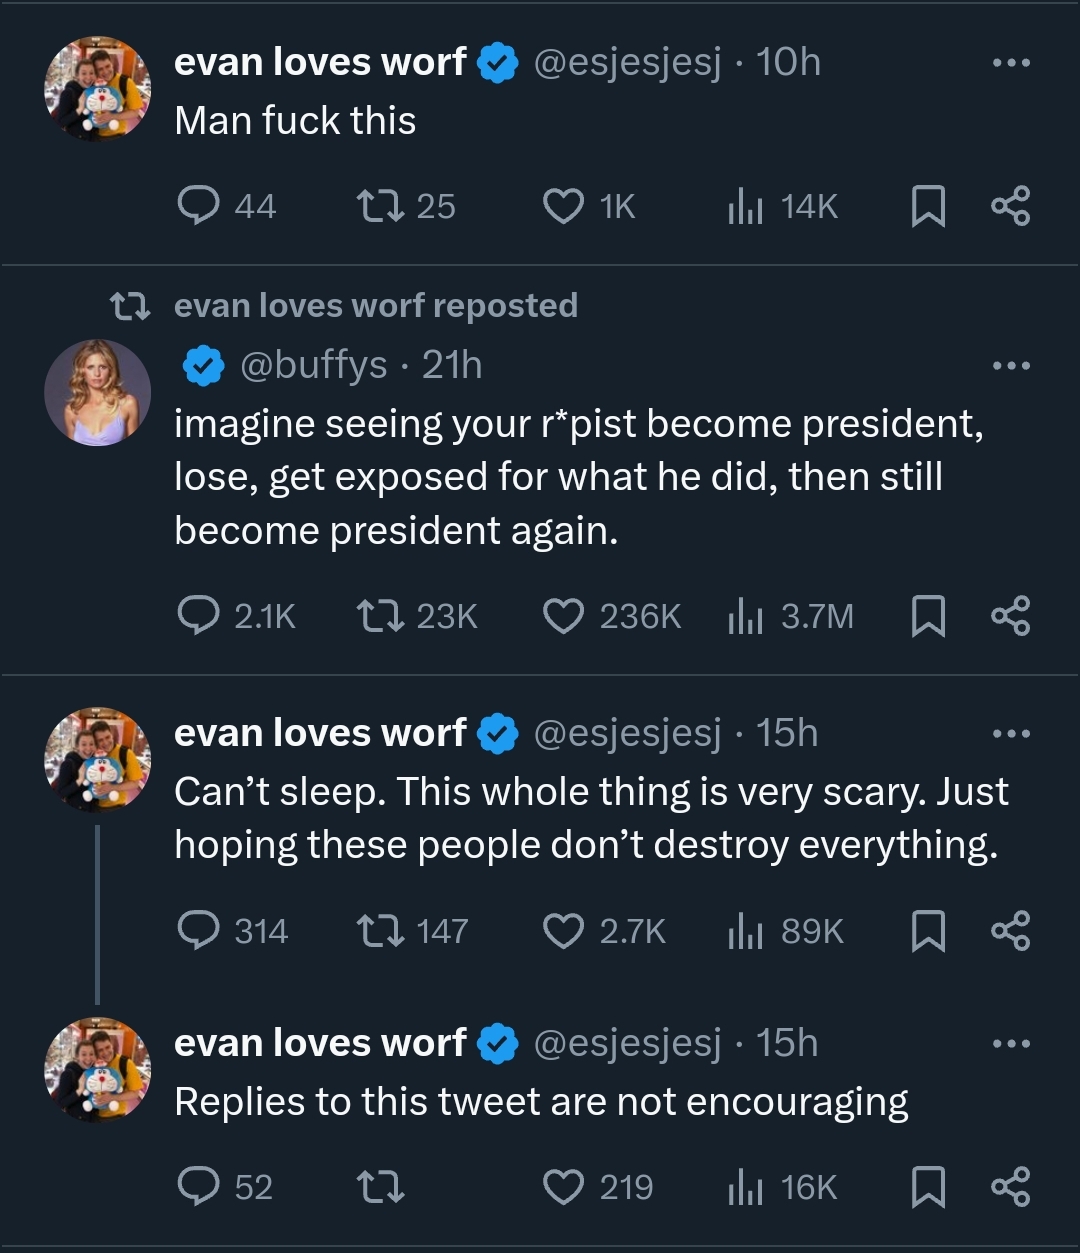Like the "Replies to this tweet" post
This screenshot has width=1080, height=1253.
563,1187
